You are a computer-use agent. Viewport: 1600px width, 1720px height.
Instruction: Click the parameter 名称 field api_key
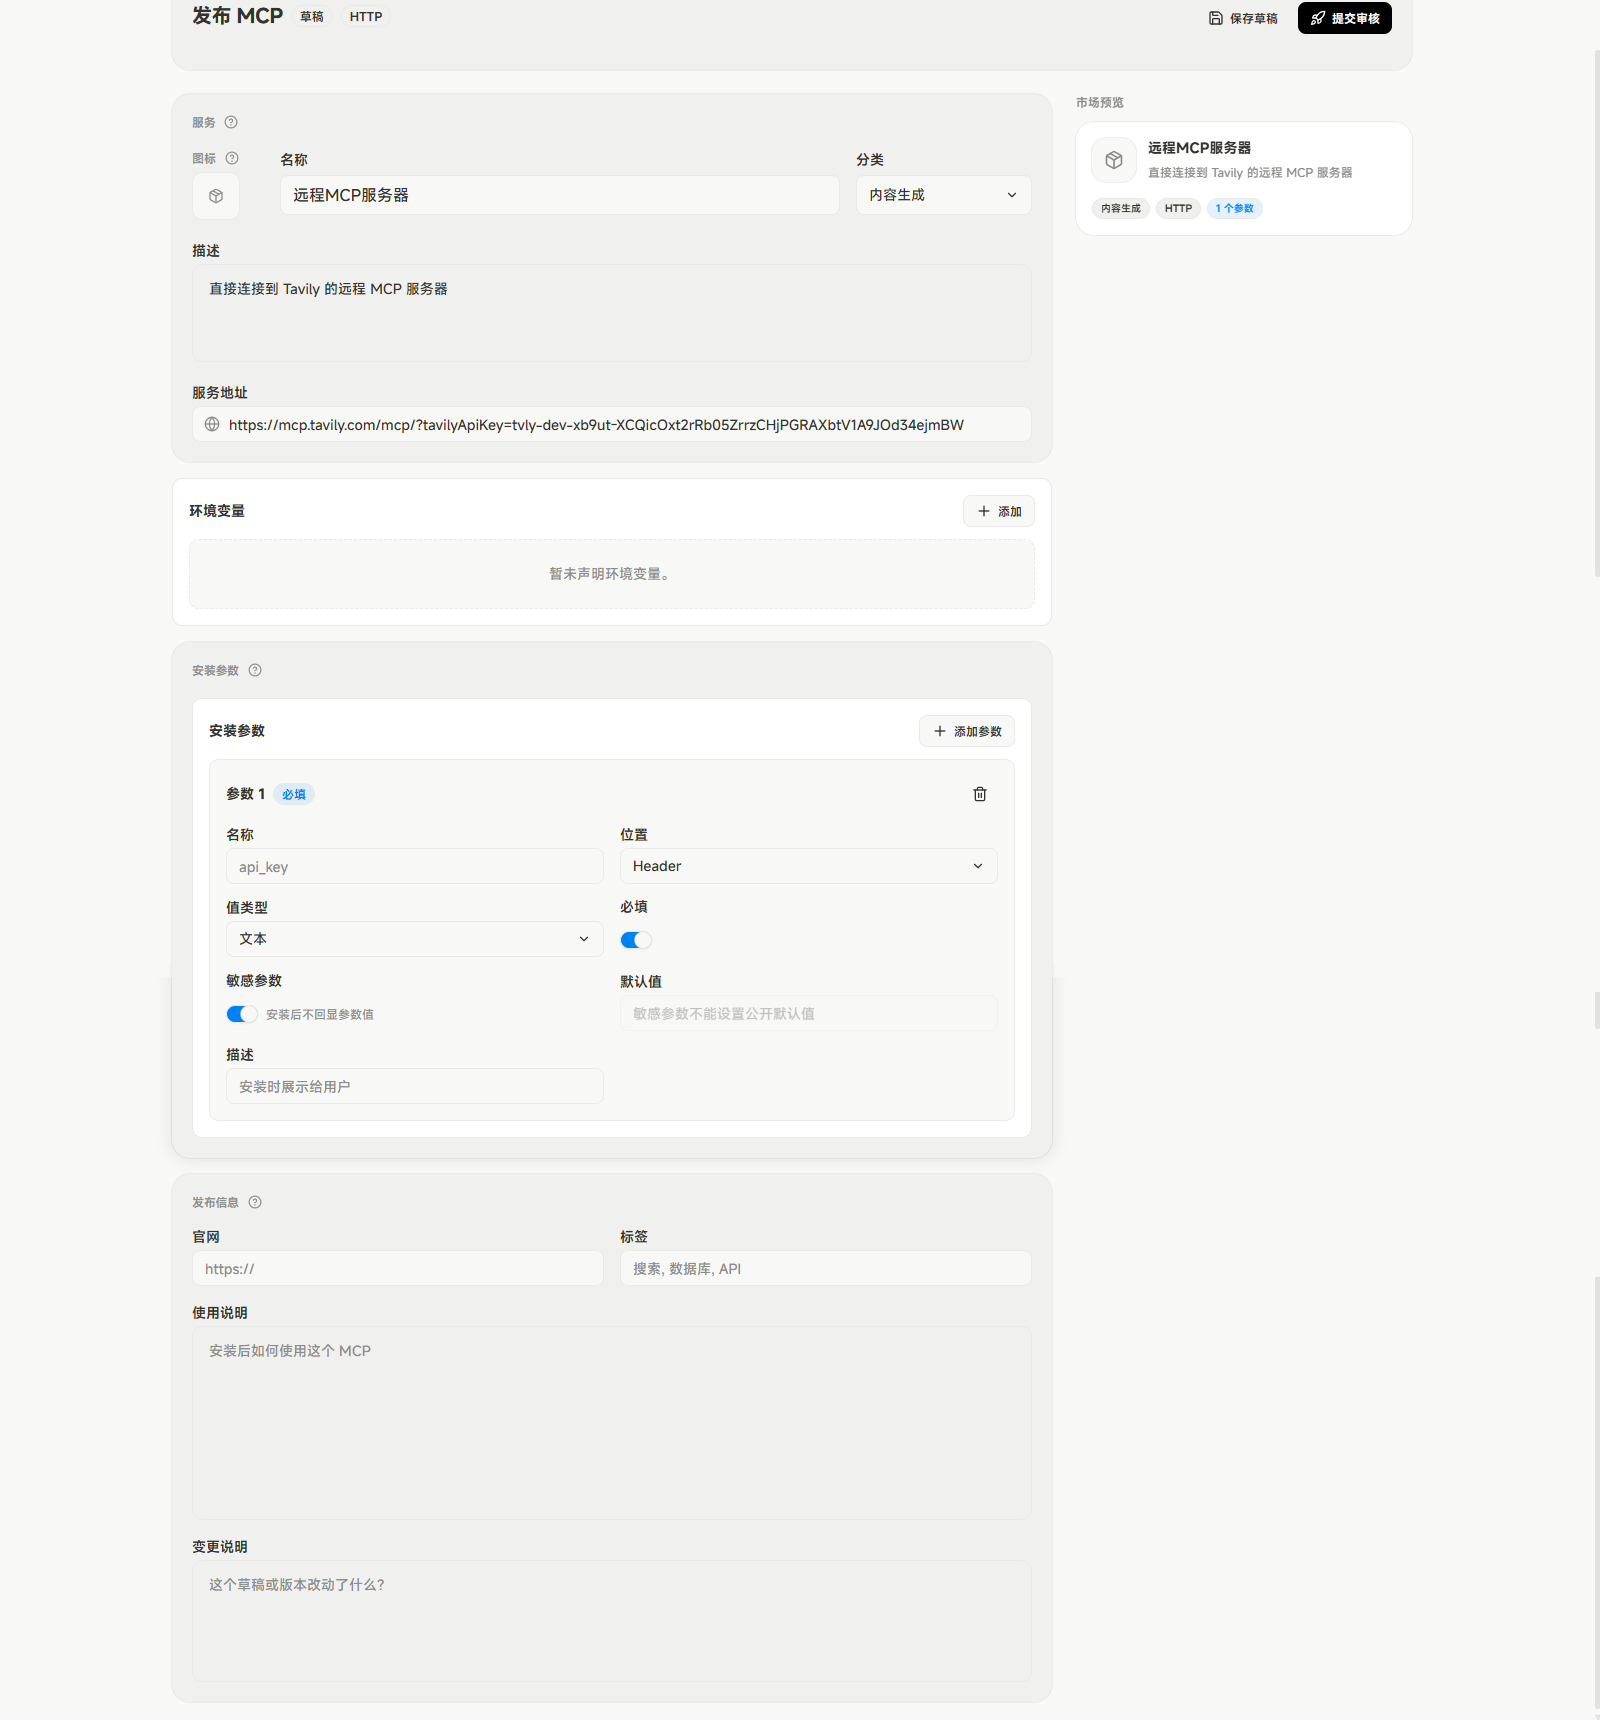(x=414, y=866)
